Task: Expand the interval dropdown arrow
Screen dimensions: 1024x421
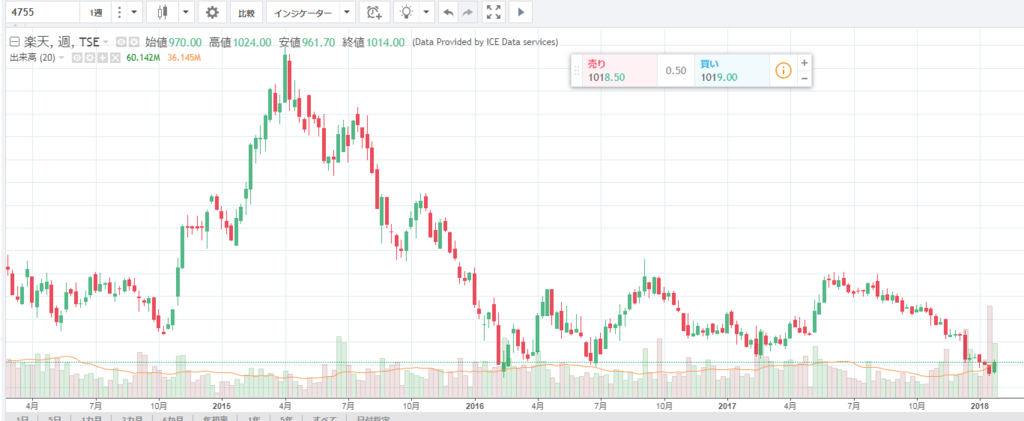Action: tap(134, 12)
